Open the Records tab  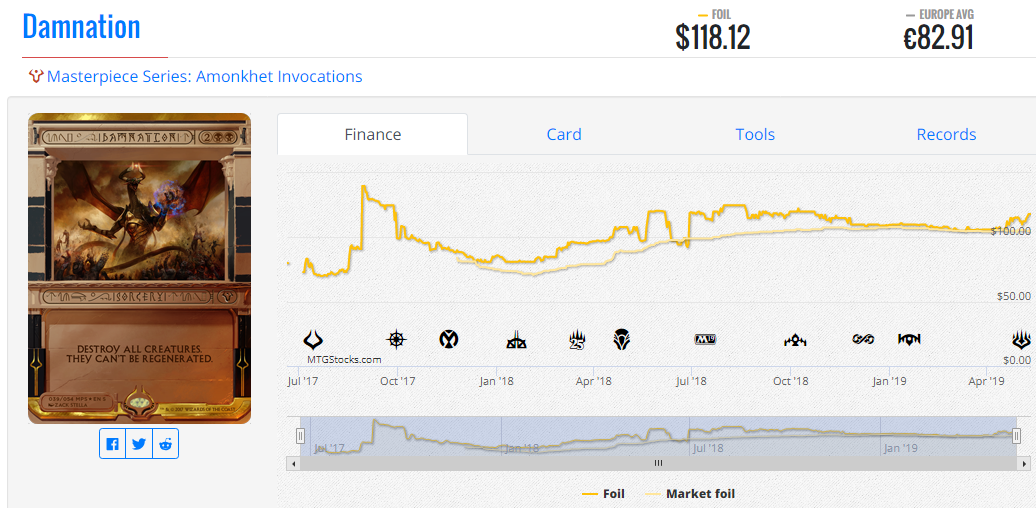point(946,134)
